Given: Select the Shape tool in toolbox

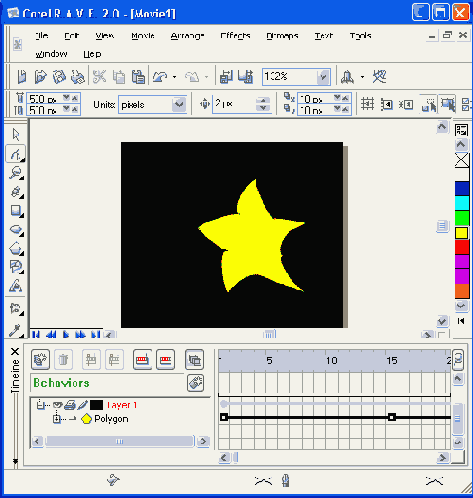Looking at the screenshot, I should point(15,154).
